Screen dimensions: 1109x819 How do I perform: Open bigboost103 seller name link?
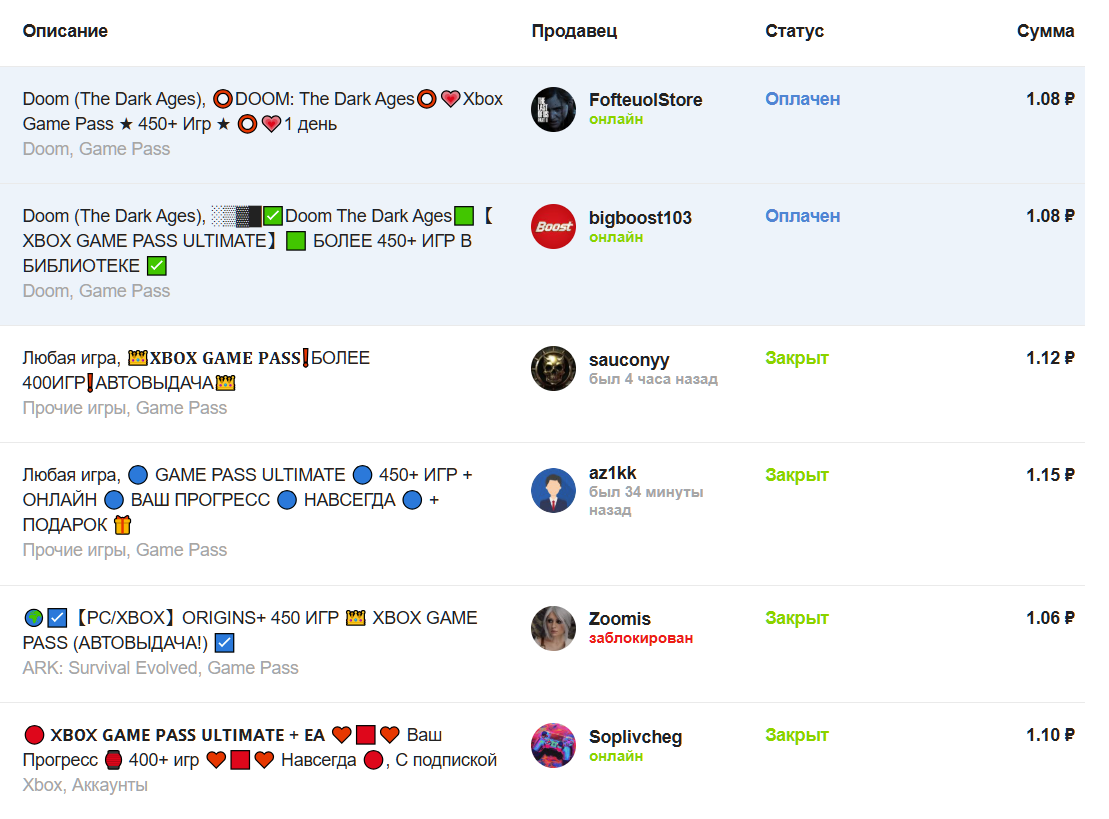(640, 218)
